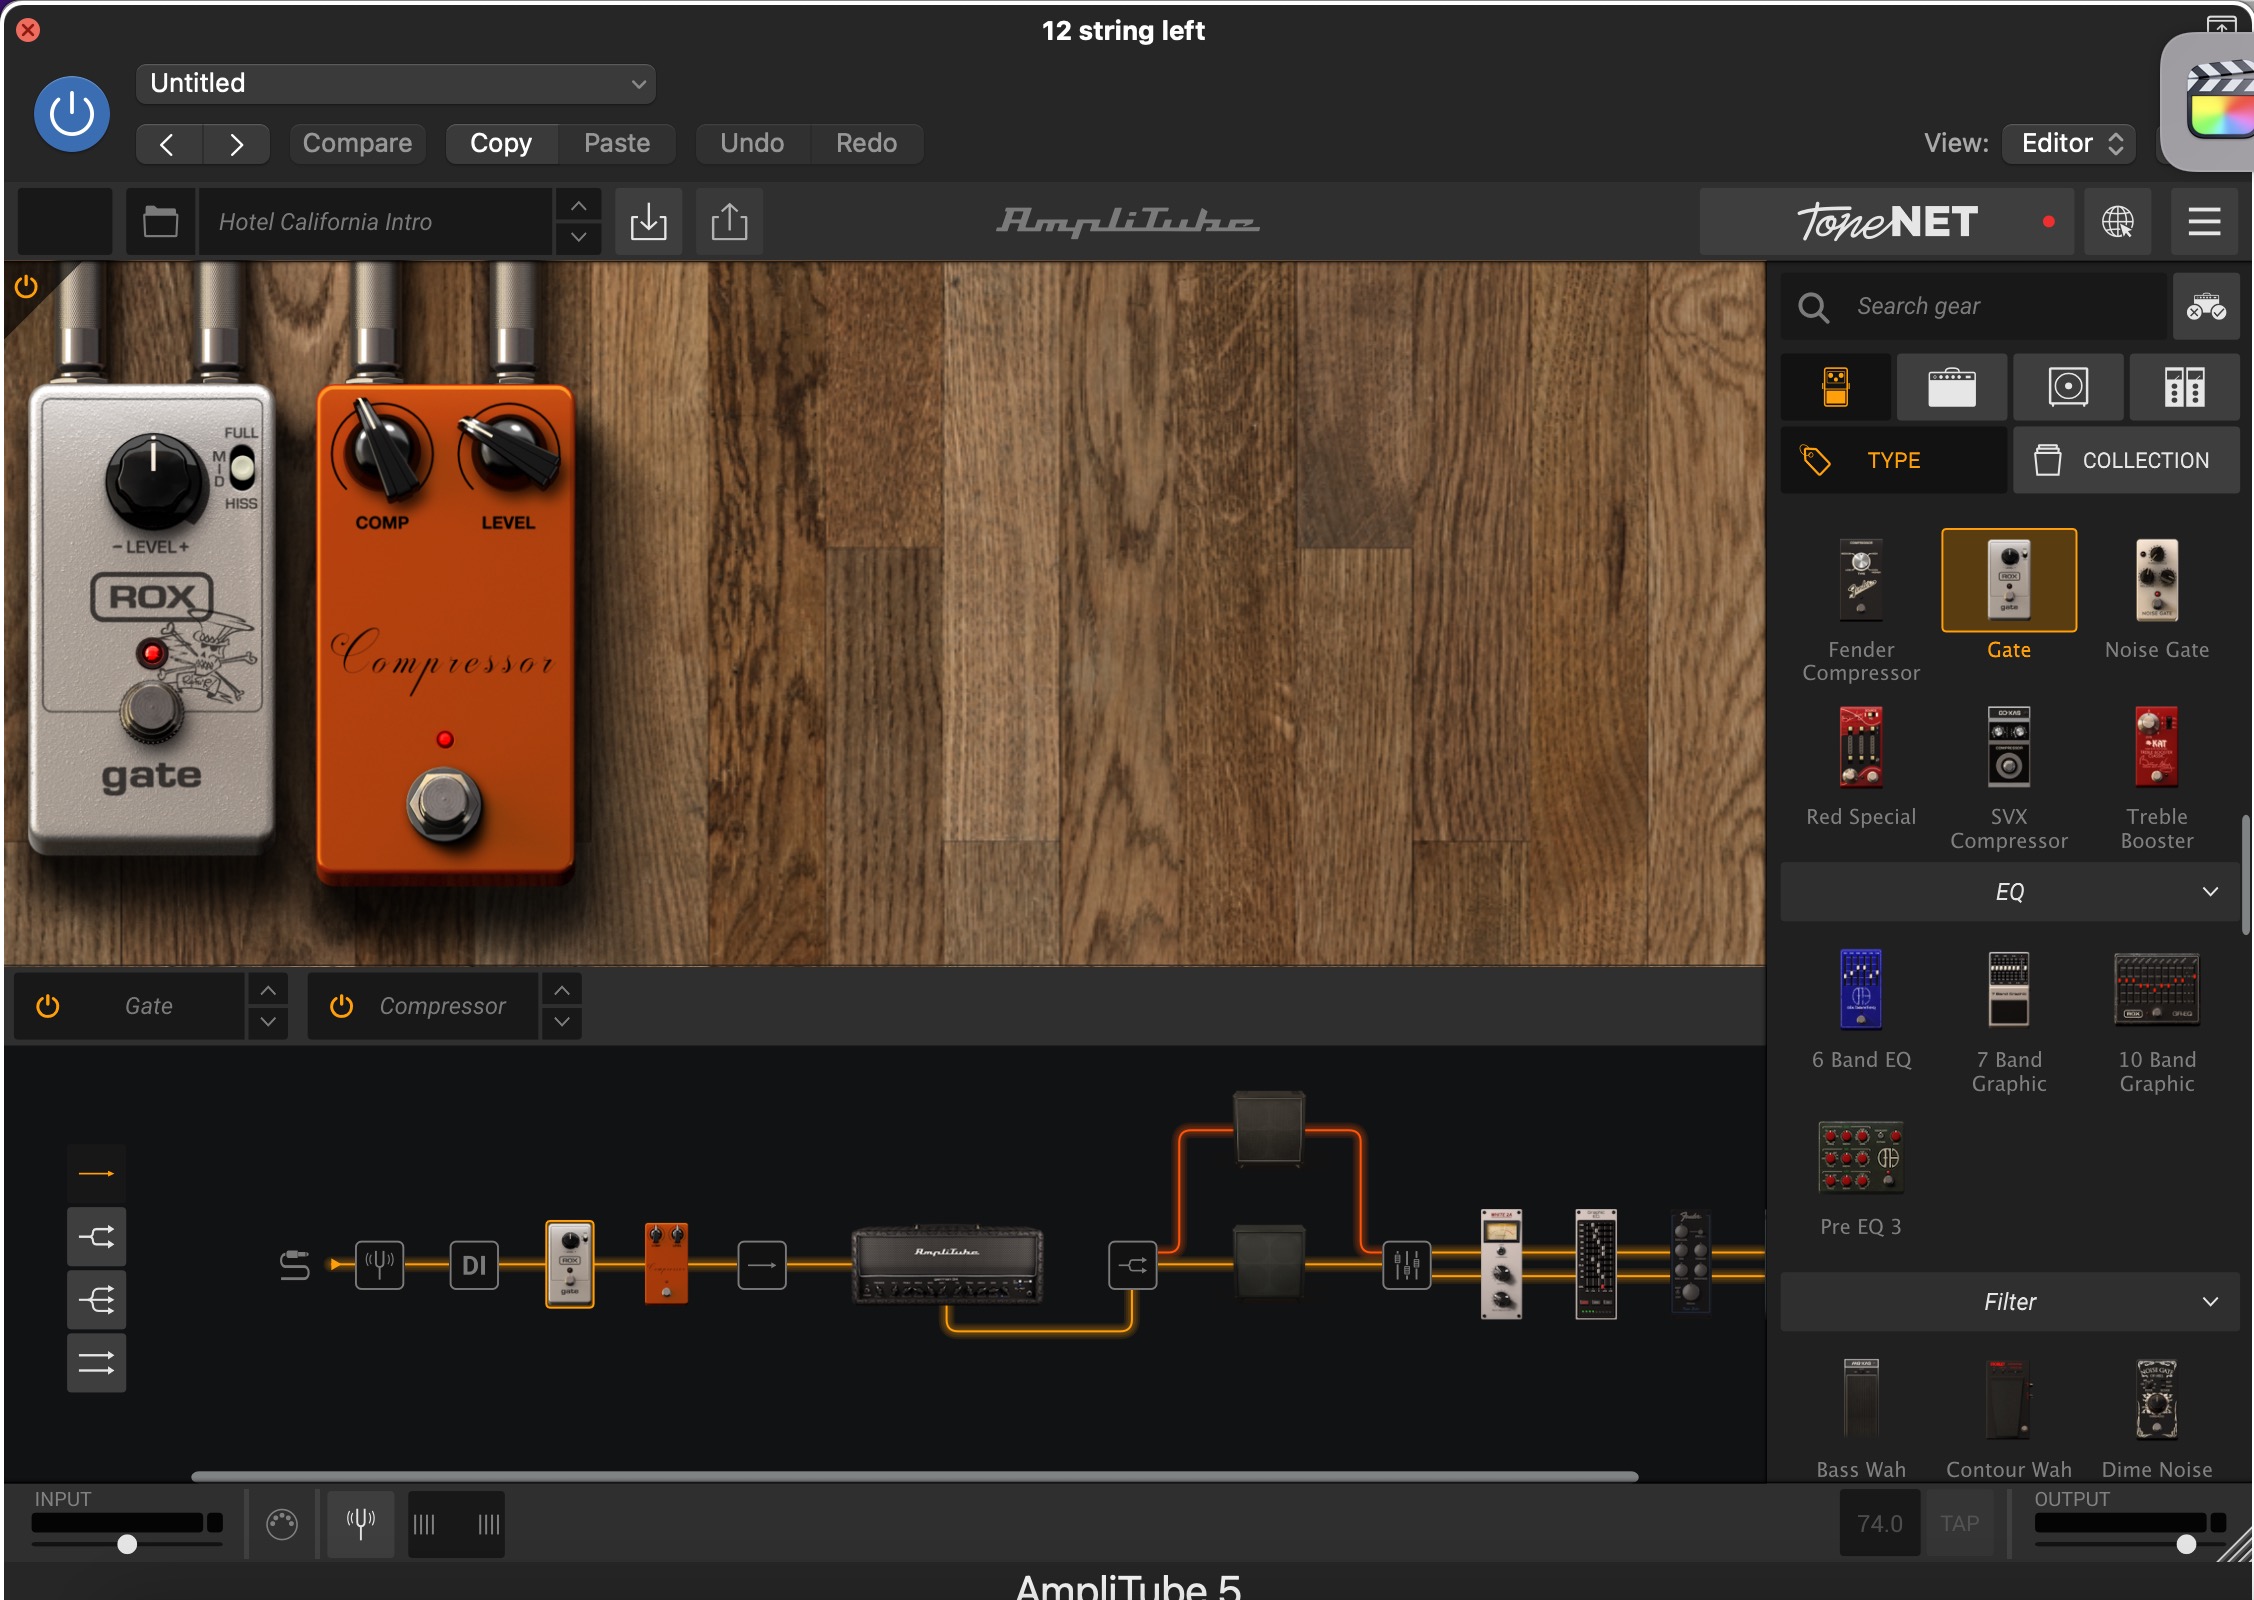Click the splitter block after the amp
The width and height of the screenshot is (2254, 1600).
click(x=1132, y=1265)
